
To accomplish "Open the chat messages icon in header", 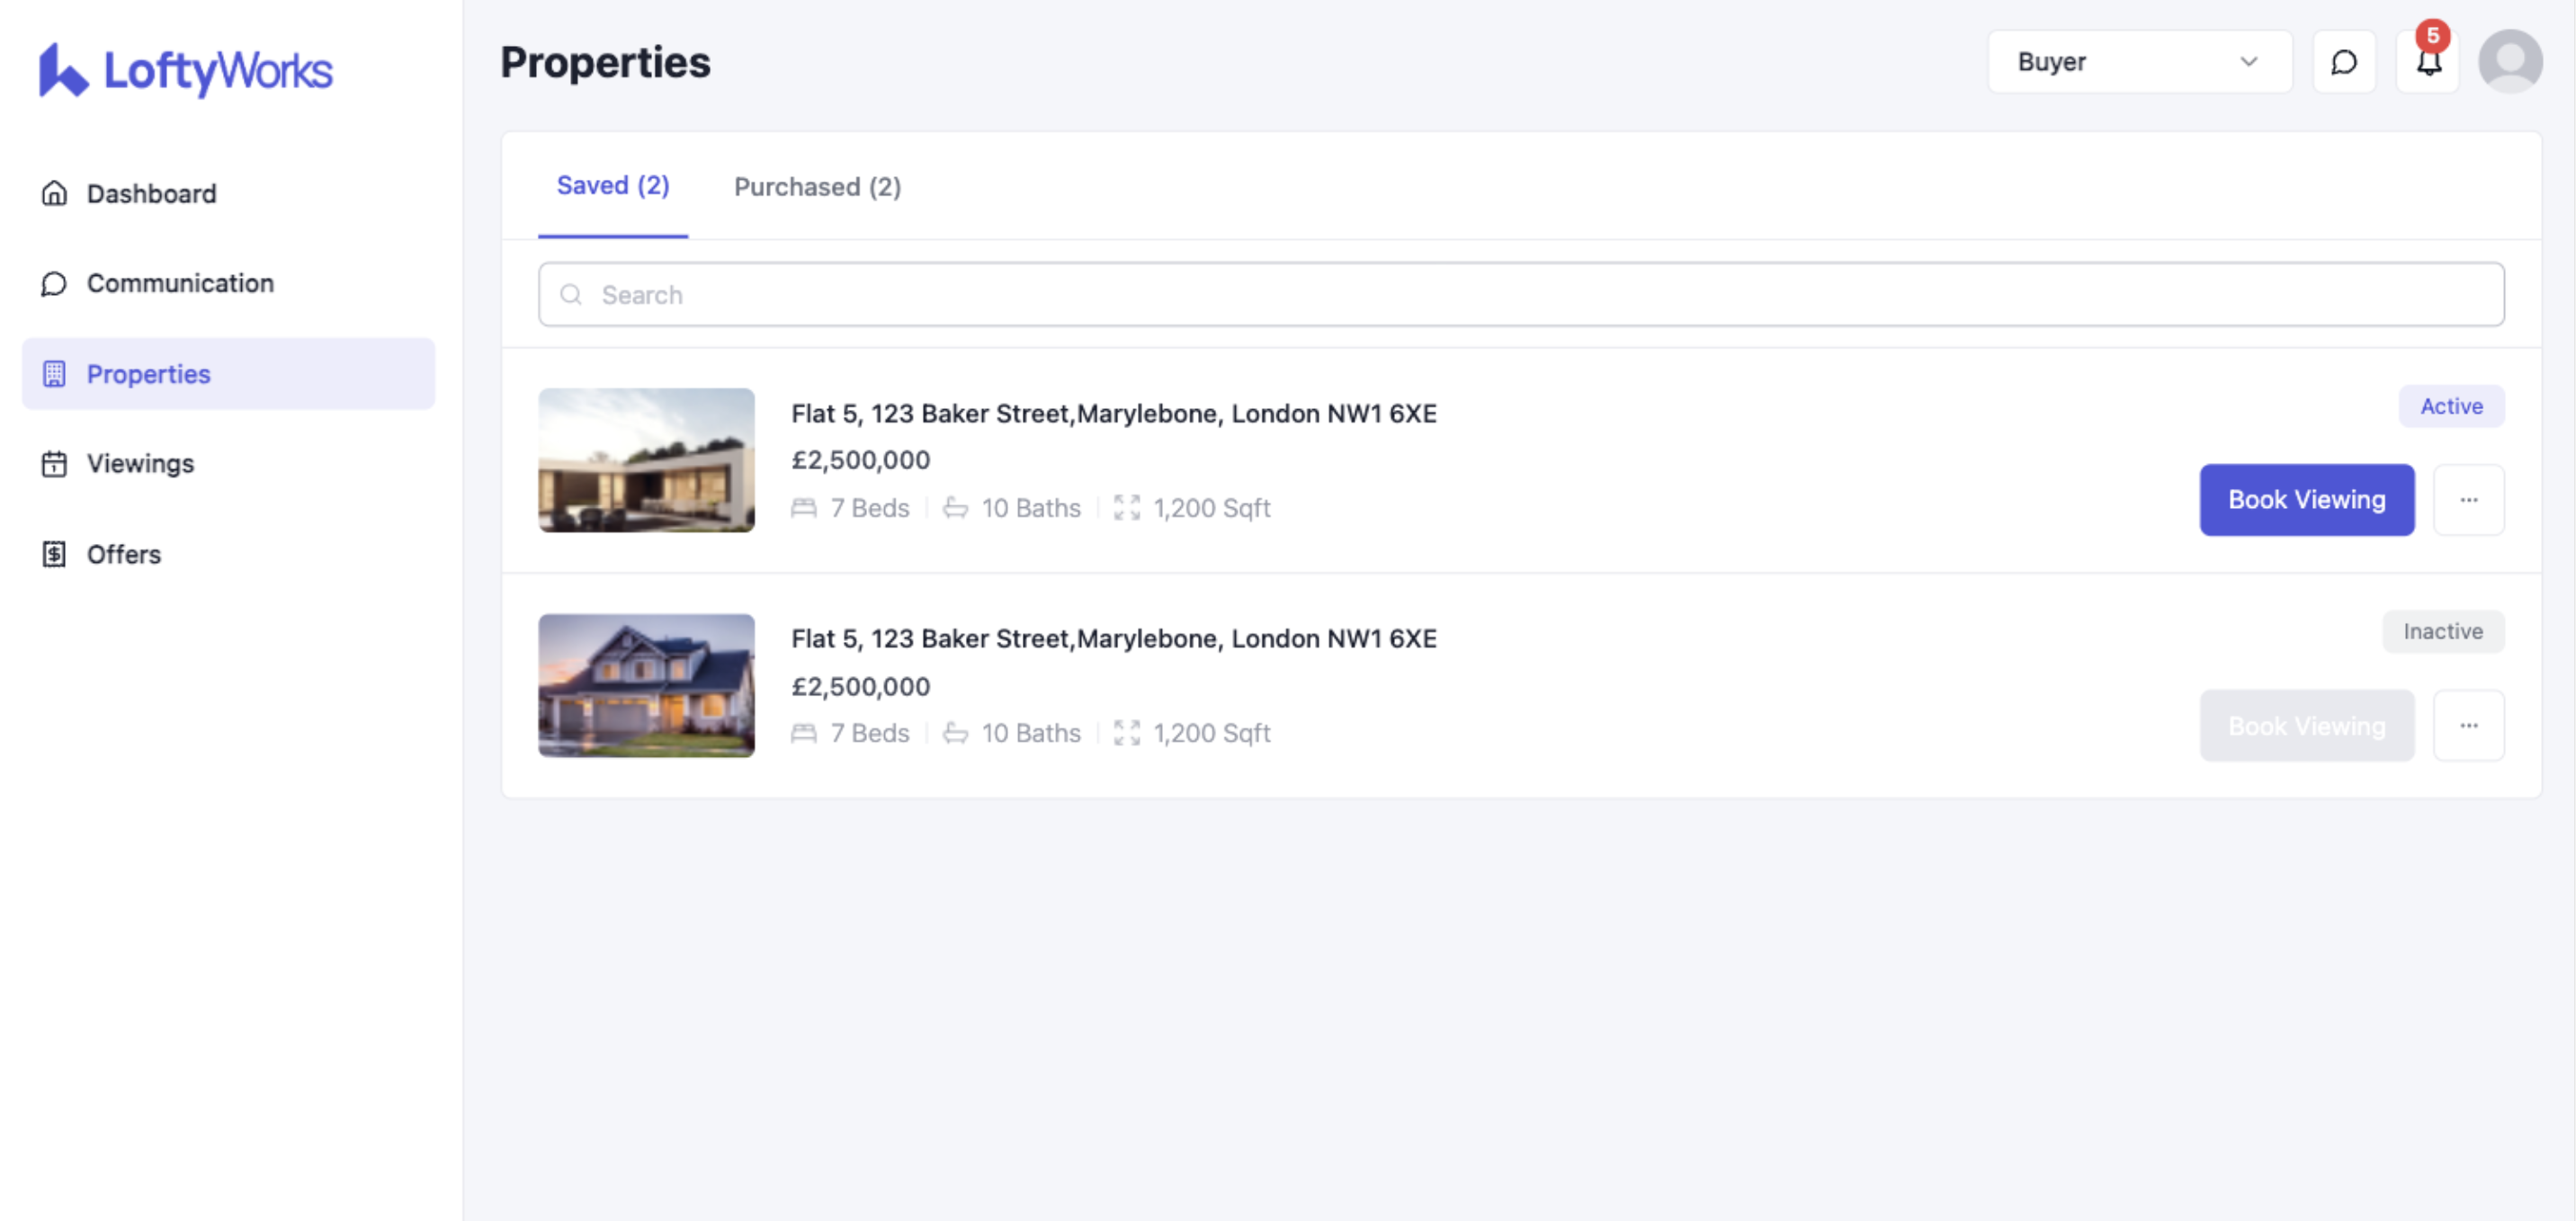I will (2344, 62).
